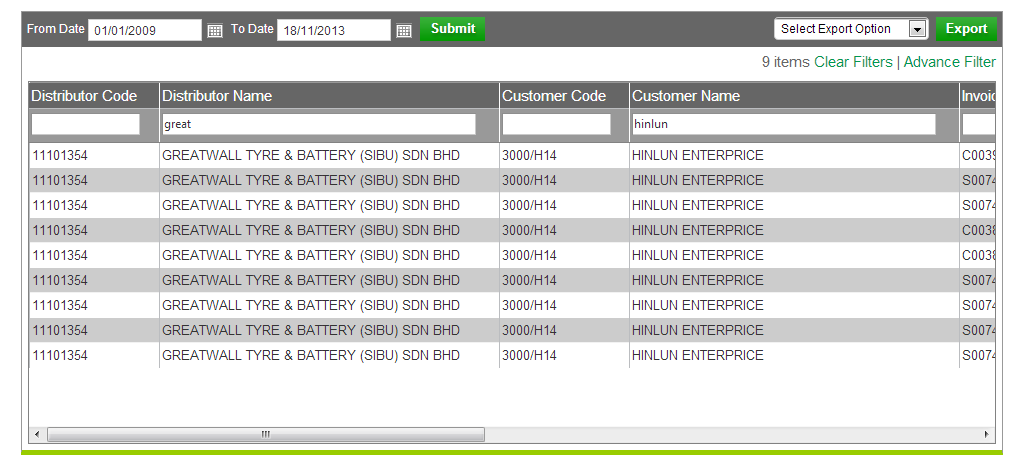Viewport: 1016px width, 464px height.
Task: Click the Distributor Code filter box
Action: (x=86, y=124)
